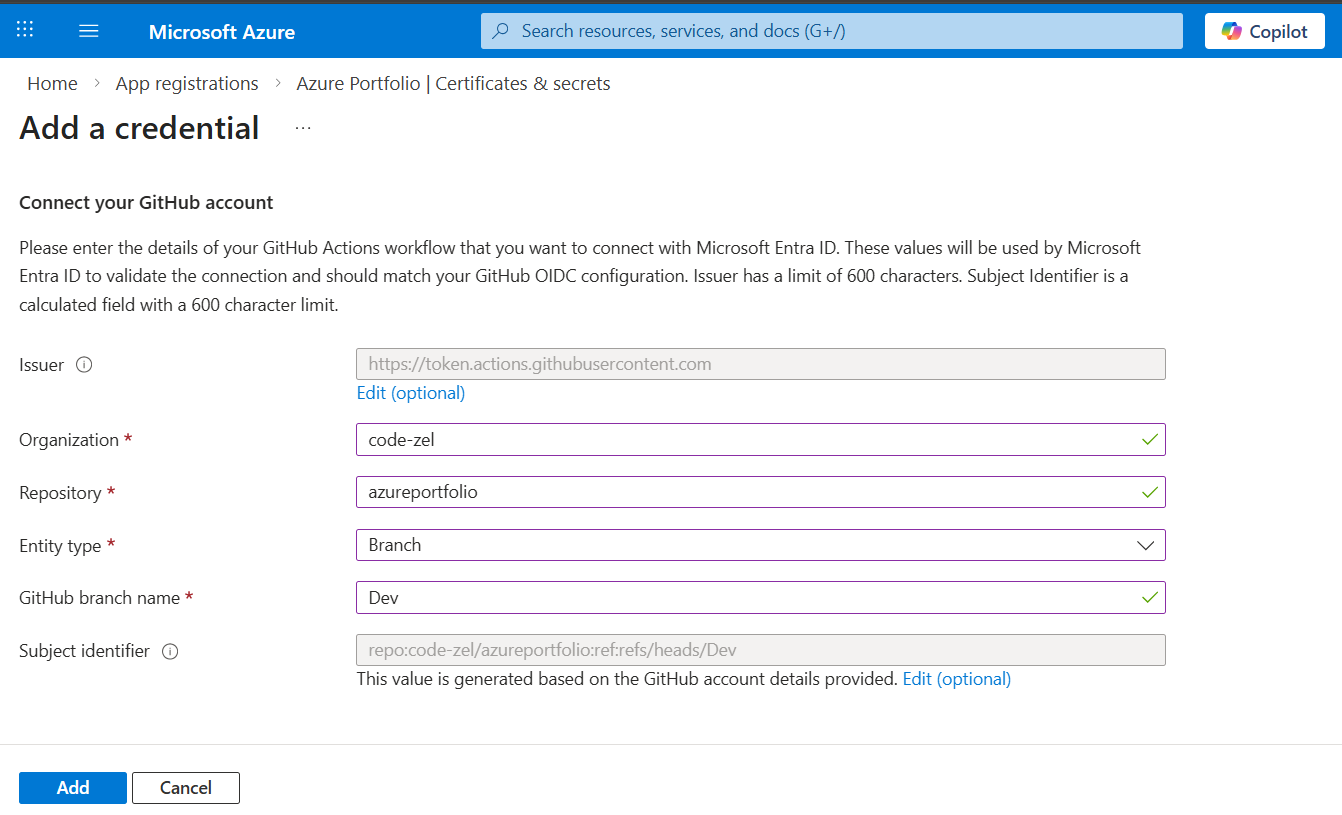1342x815 pixels.
Task: Click the Copilot assistant button
Action: 1264,30
